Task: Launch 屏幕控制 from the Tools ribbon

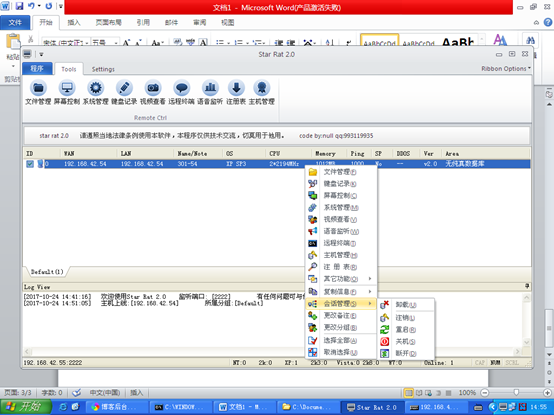Action: tap(67, 93)
